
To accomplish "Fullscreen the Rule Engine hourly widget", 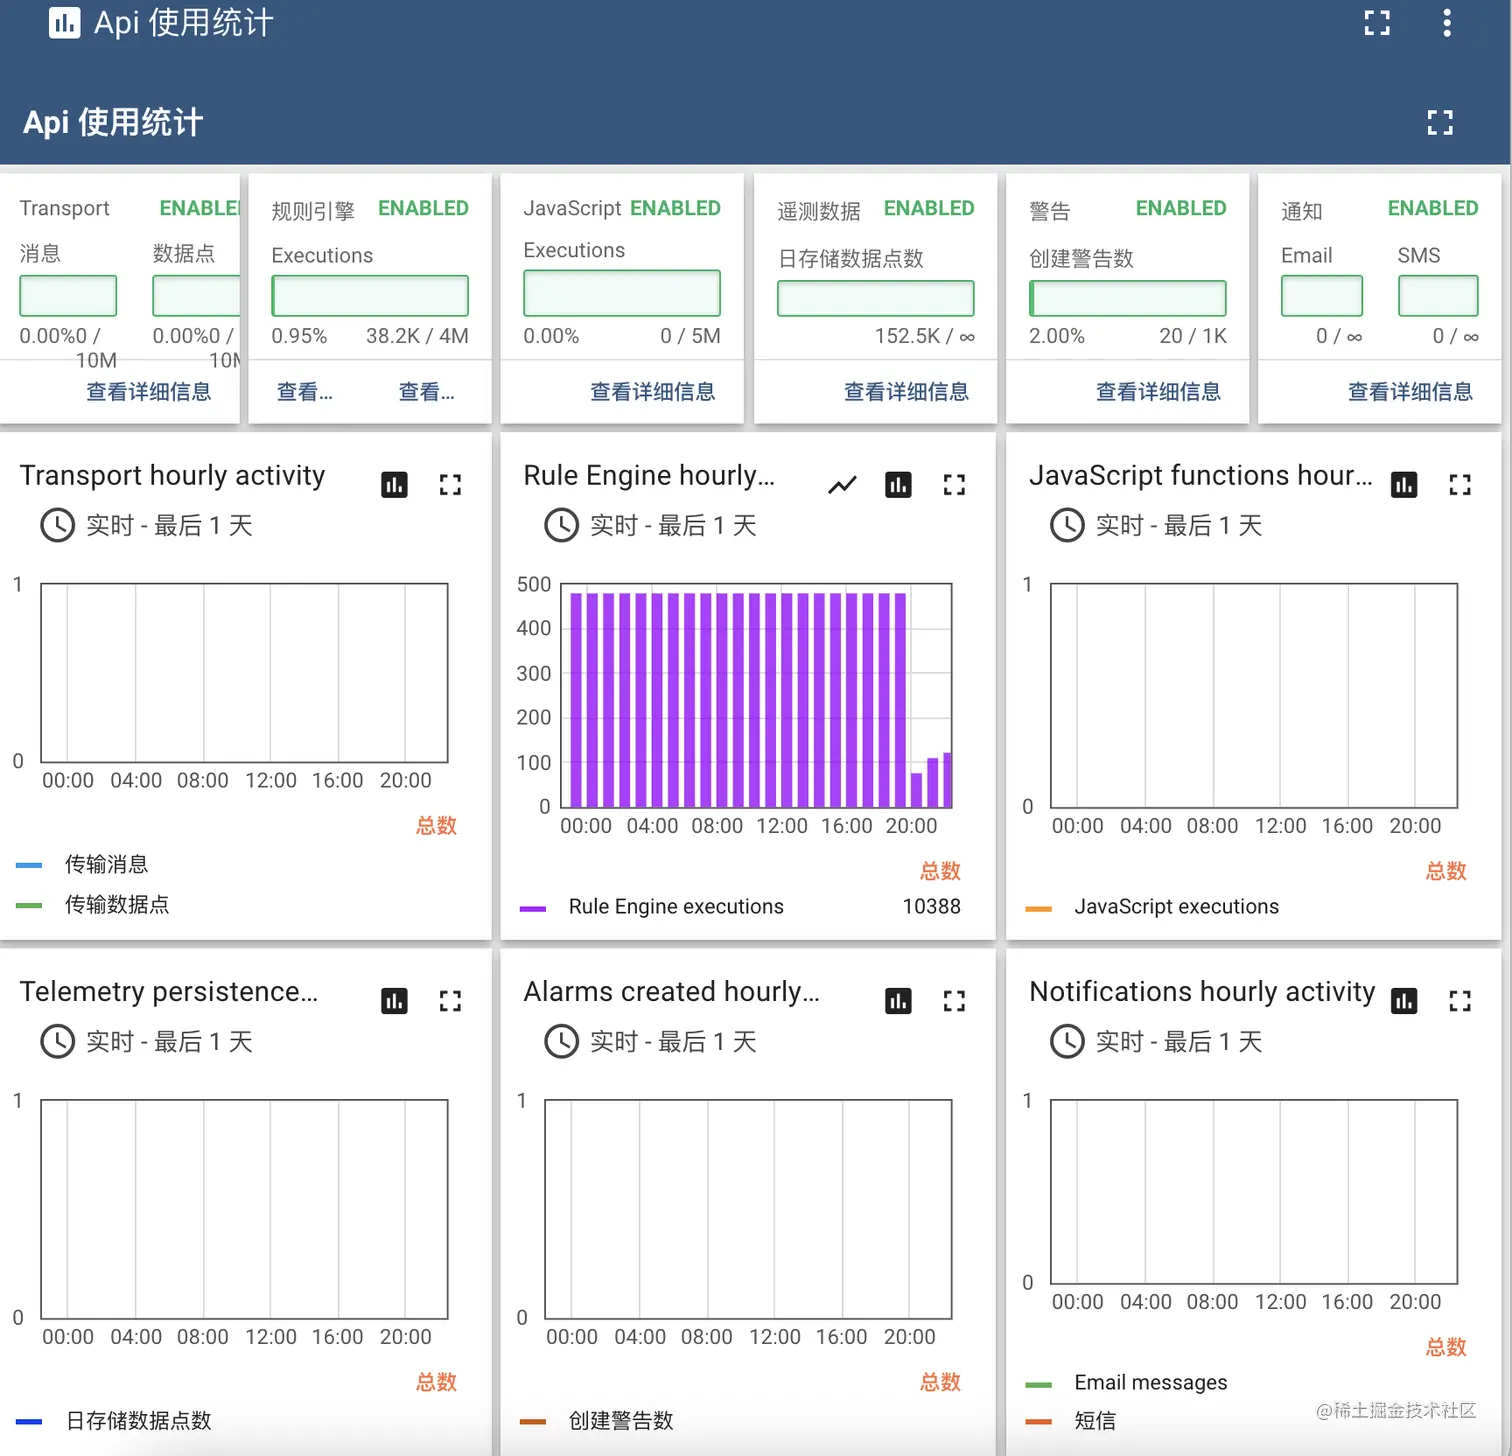I will click(954, 485).
